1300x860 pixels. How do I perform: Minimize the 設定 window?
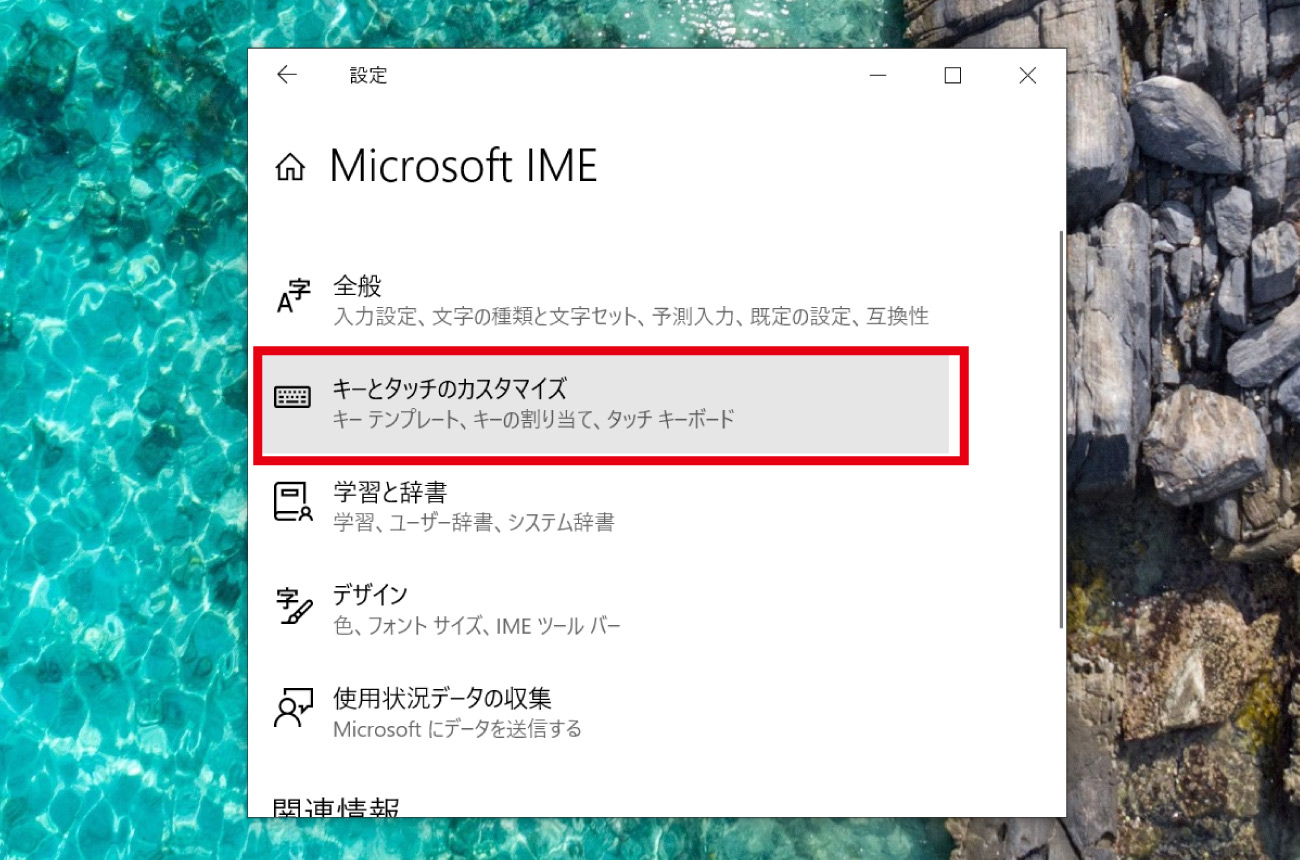click(878, 75)
